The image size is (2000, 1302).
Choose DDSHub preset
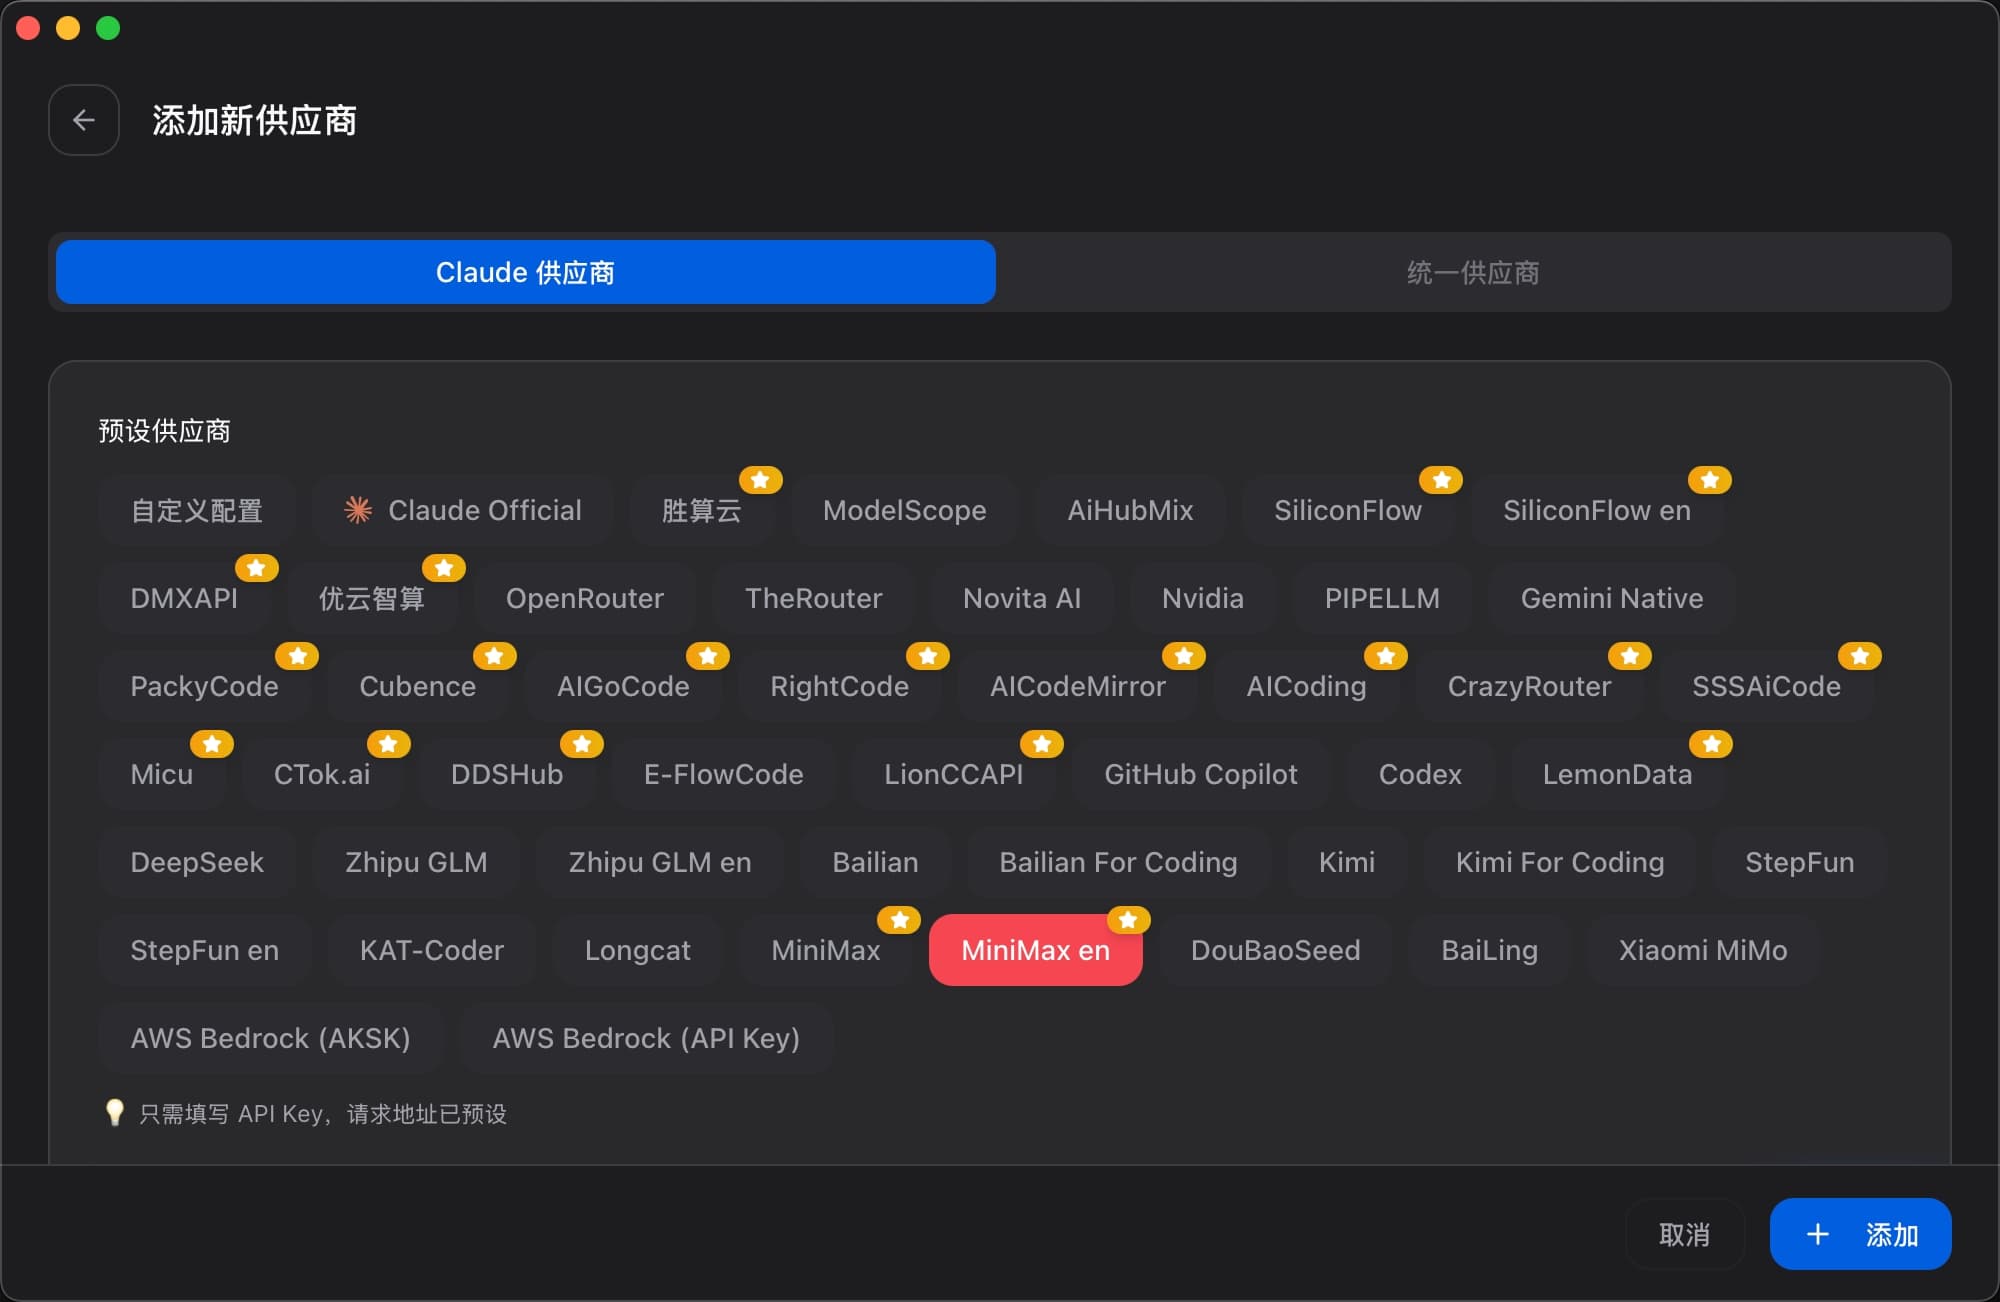tap(507, 774)
